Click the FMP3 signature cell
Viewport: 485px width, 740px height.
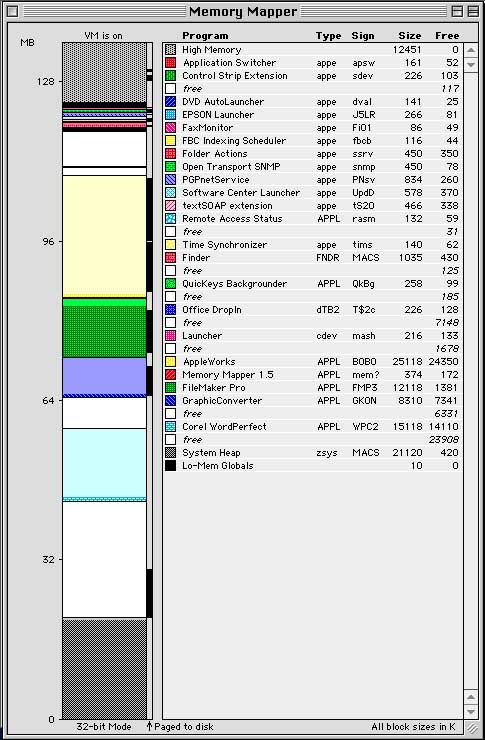pyautogui.click(x=365, y=388)
